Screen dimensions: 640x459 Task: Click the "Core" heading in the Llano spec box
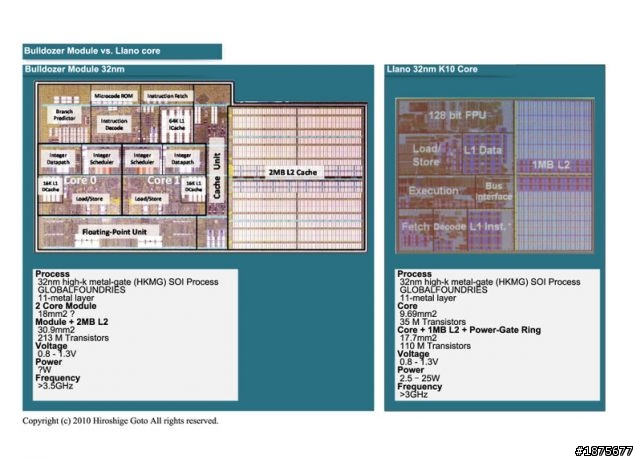point(407,306)
